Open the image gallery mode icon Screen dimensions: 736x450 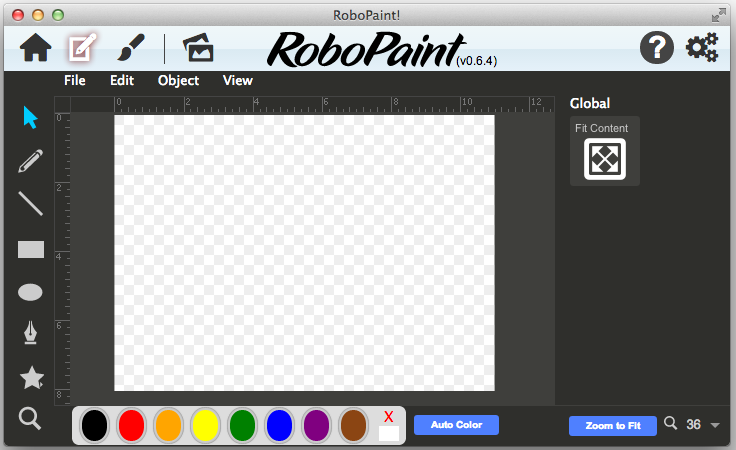tap(198, 47)
